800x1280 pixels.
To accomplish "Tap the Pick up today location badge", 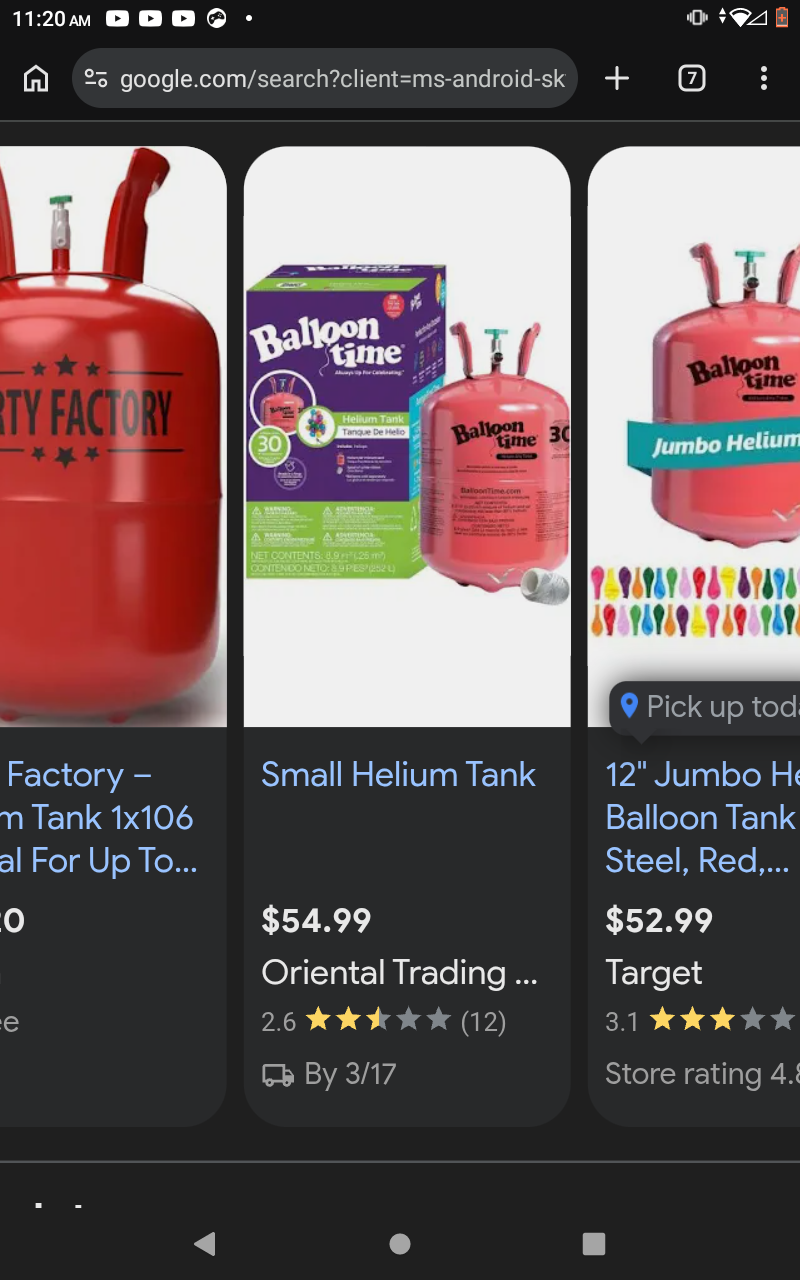I will 706,707.
